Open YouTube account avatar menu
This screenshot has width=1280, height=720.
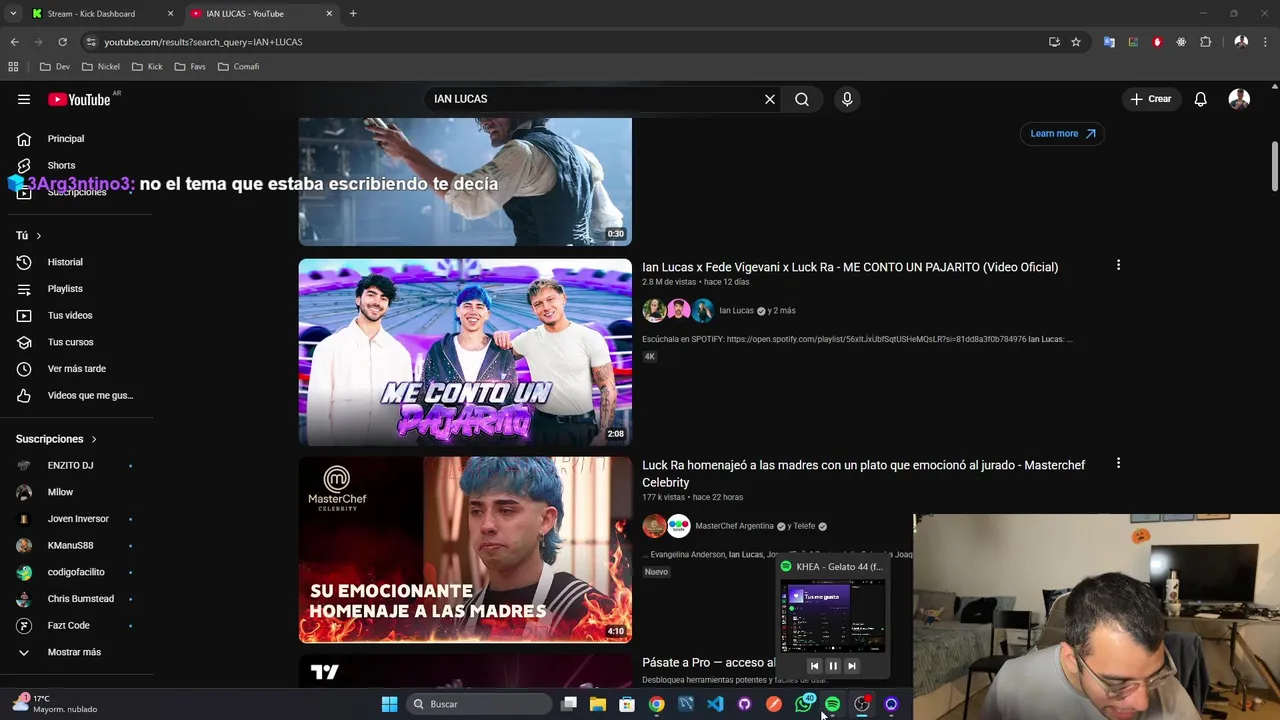[x=1239, y=99]
